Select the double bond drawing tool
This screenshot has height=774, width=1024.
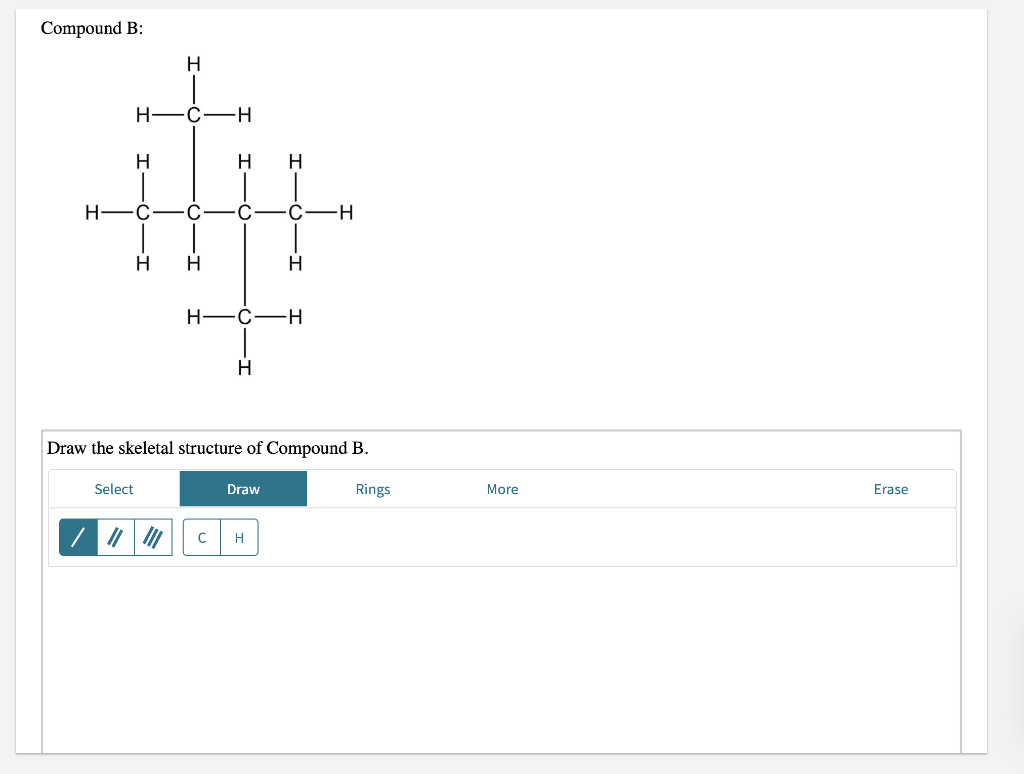(x=115, y=537)
